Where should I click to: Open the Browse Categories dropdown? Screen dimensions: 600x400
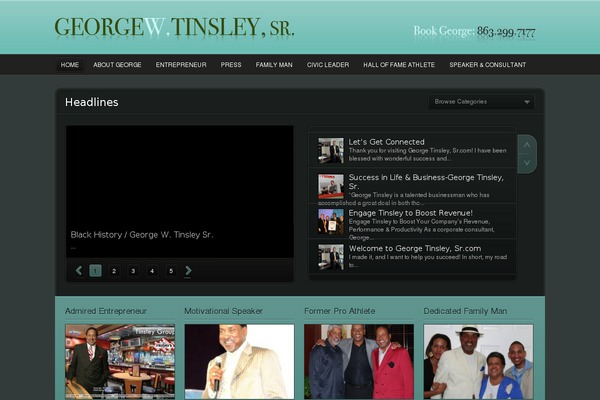coord(481,102)
